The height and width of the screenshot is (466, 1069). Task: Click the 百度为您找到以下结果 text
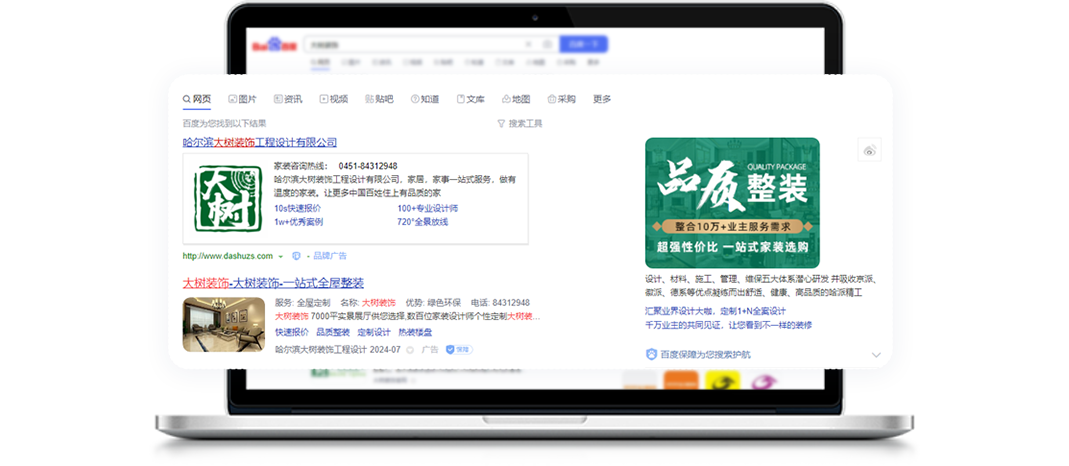pyautogui.click(x=224, y=123)
